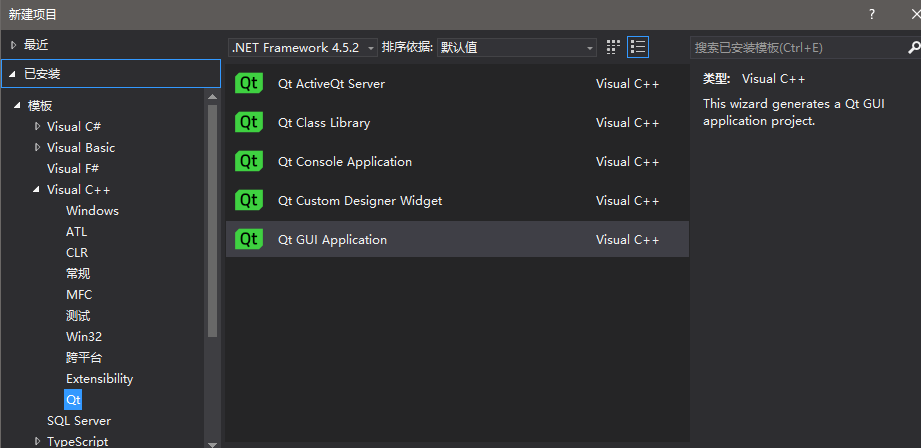Image resolution: width=921 pixels, height=448 pixels.
Task: Click the tree scrollbar up arrow
Action: (212, 96)
